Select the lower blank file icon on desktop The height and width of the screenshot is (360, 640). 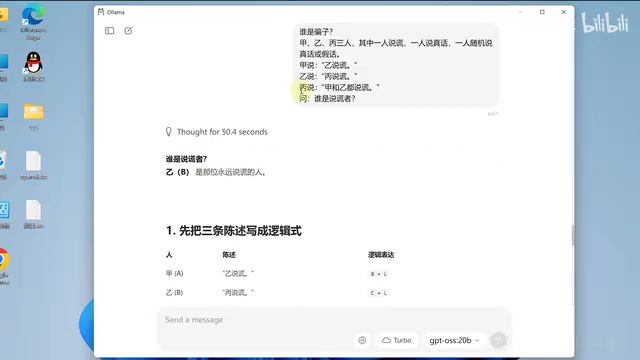pos(33,214)
